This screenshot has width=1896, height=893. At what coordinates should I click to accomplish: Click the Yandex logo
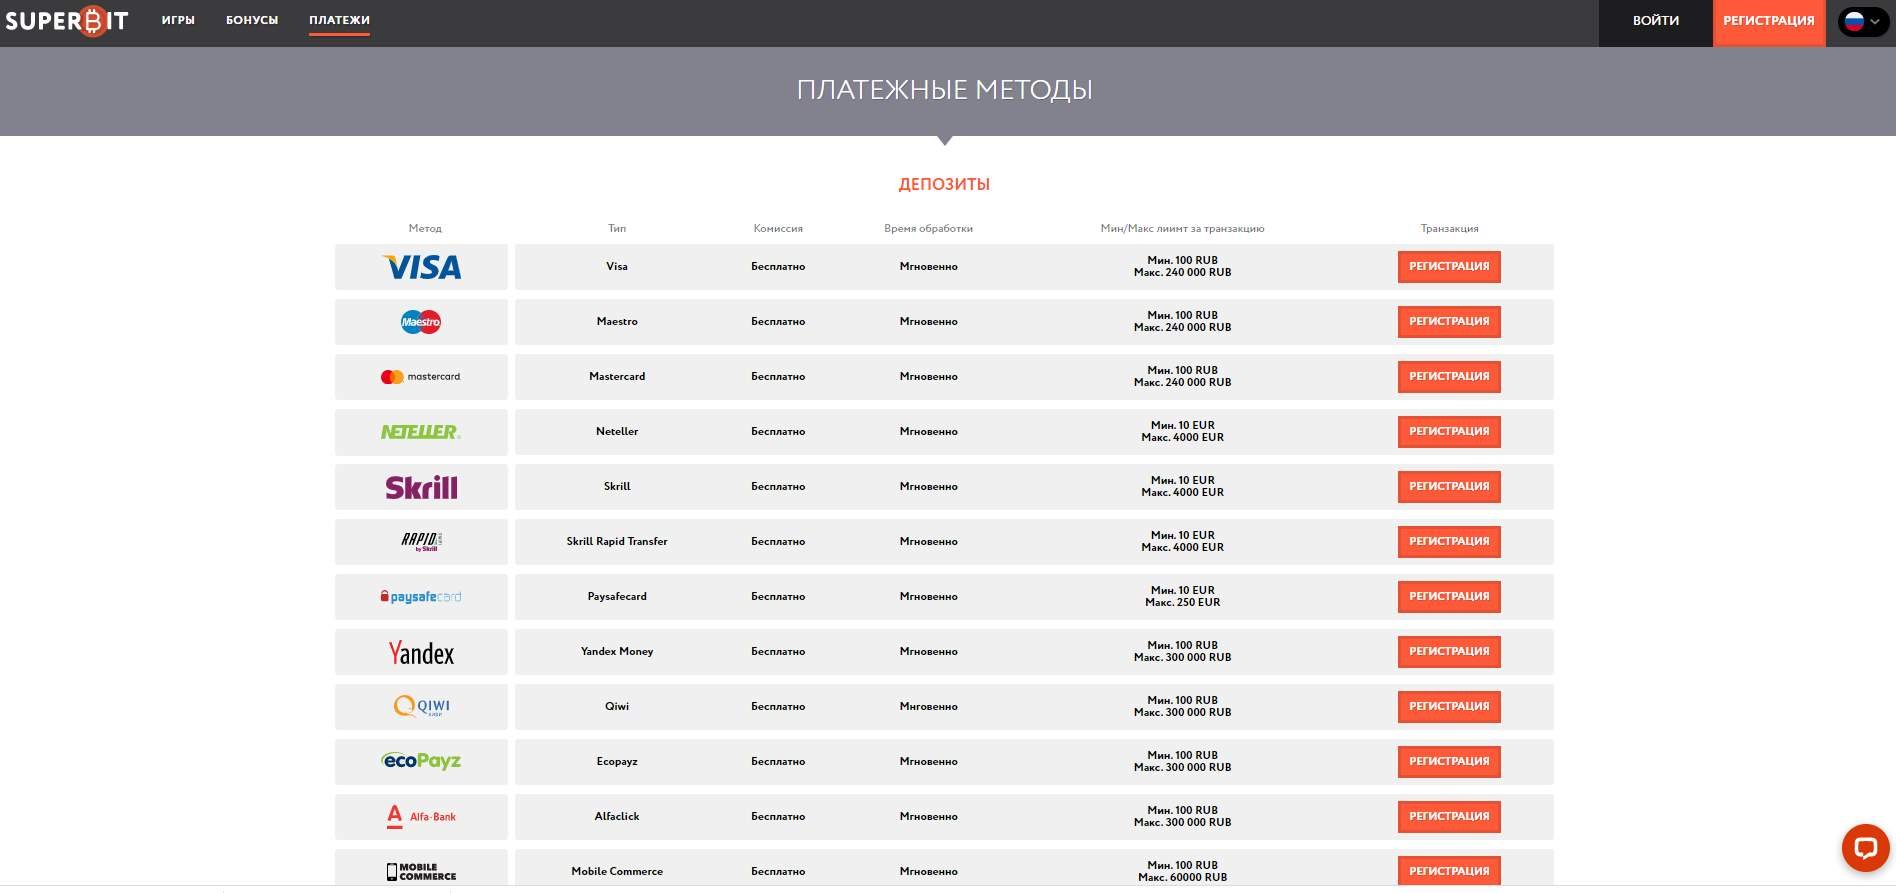(x=421, y=653)
